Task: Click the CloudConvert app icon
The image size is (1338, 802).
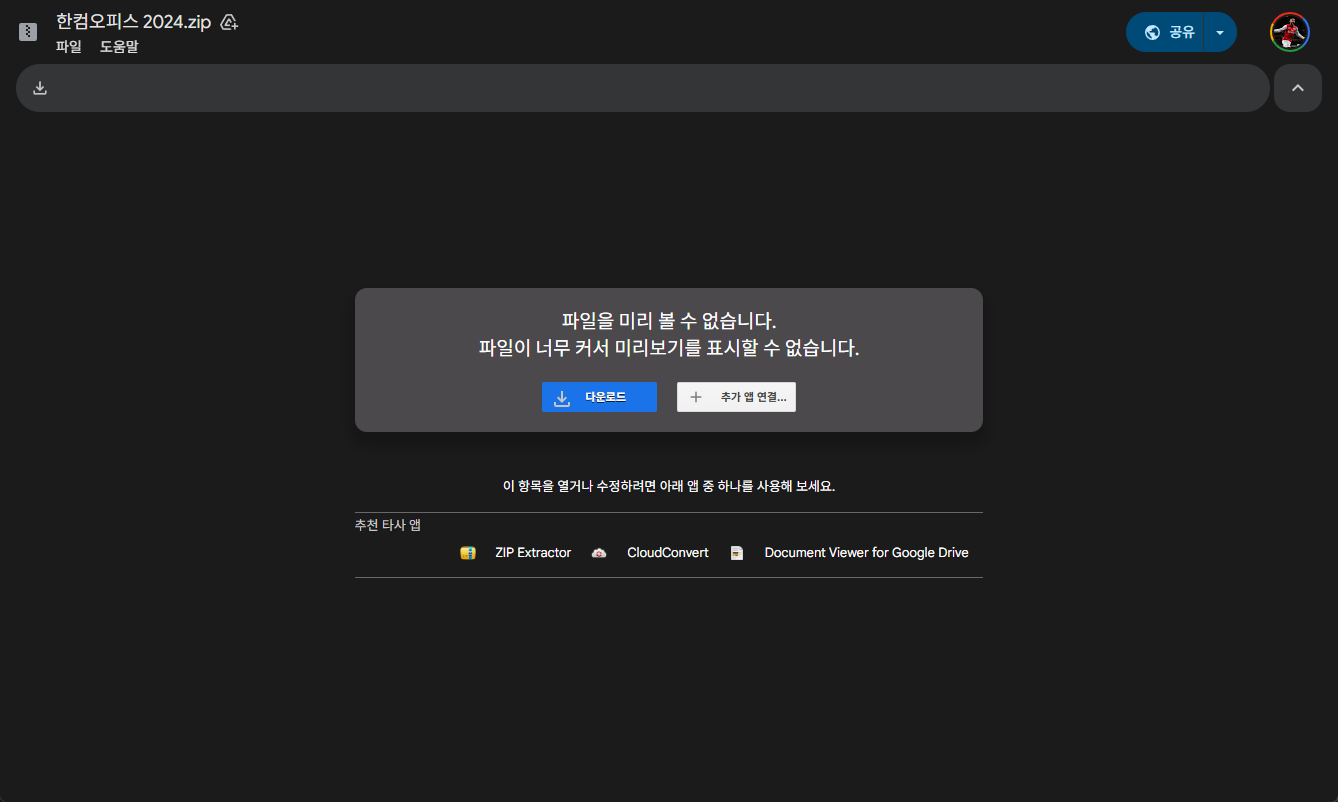Action: pyautogui.click(x=599, y=553)
